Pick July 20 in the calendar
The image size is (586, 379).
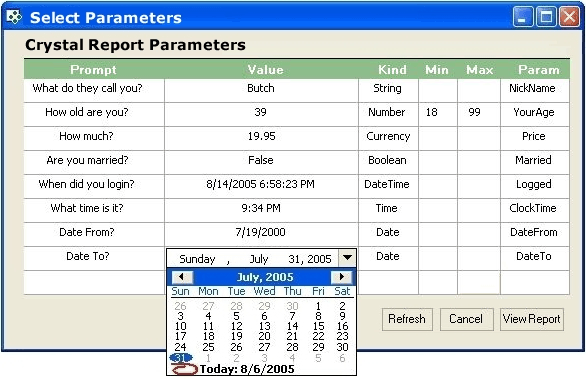point(264,336)
